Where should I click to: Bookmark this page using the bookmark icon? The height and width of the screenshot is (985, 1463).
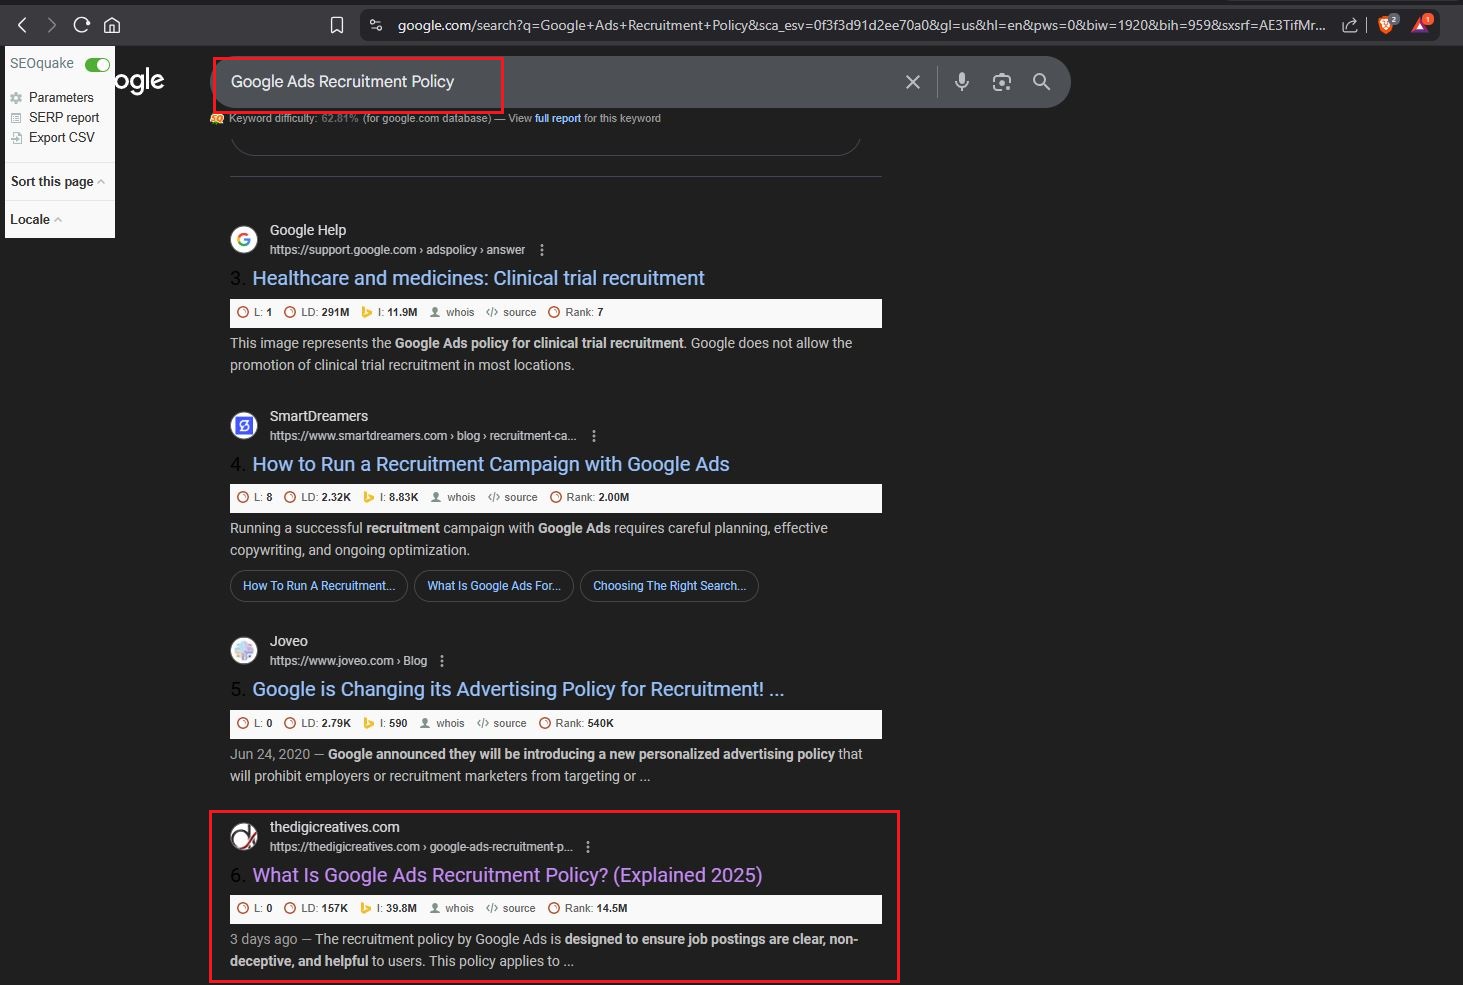coord(337,25)
